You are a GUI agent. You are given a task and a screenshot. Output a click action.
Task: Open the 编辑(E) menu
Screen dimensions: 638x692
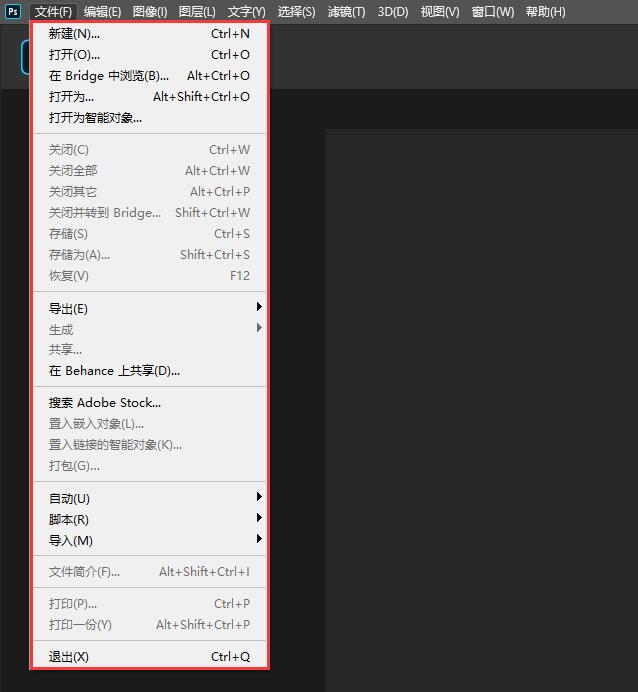coord(102,11)
